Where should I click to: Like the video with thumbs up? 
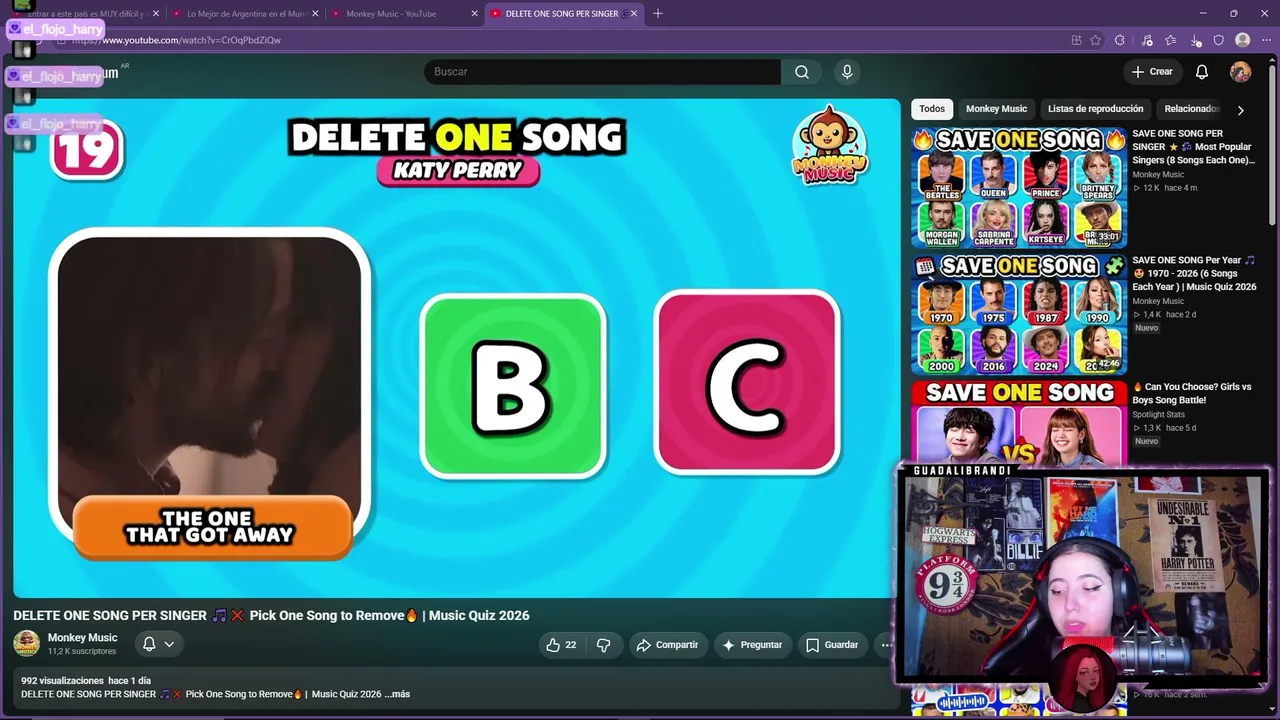coord(561,645)
